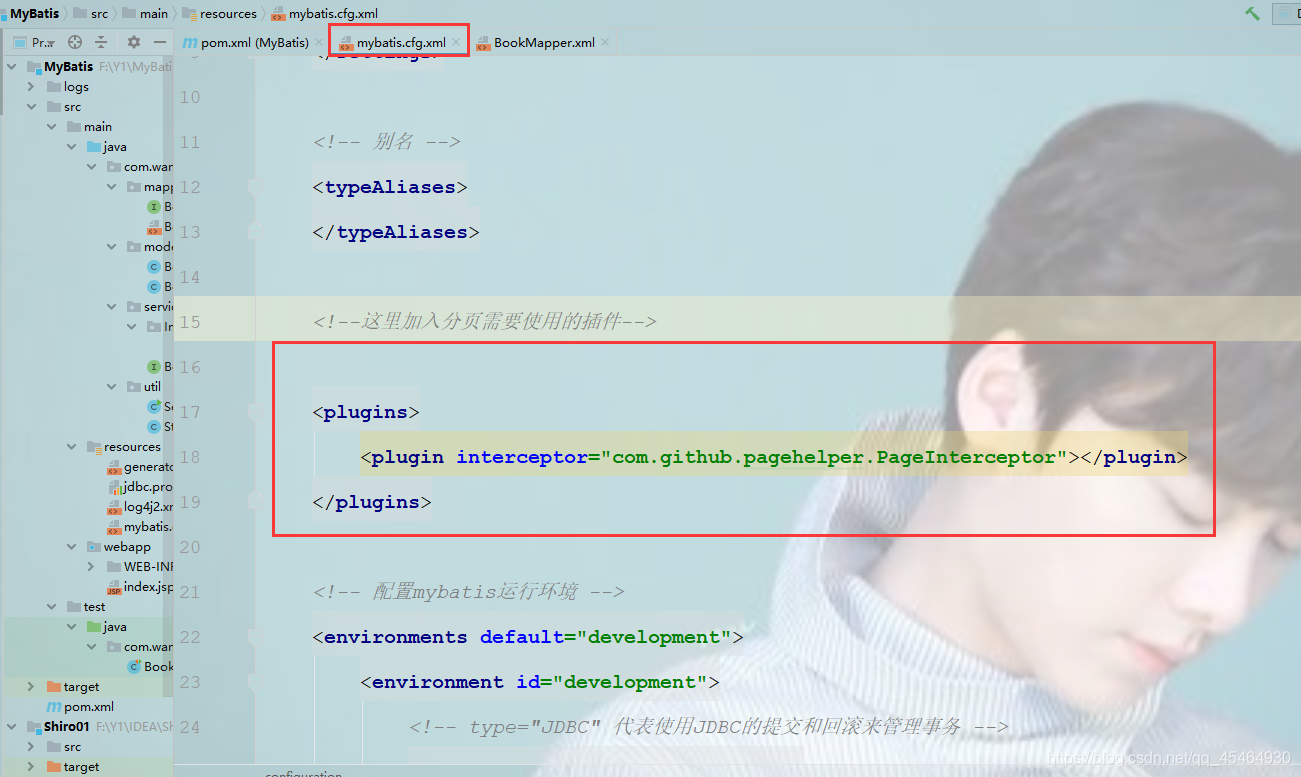The image size is (1301, 777).
Task: Click the locate-current-file crosshair icon
Action: click(x=75, y=42)
